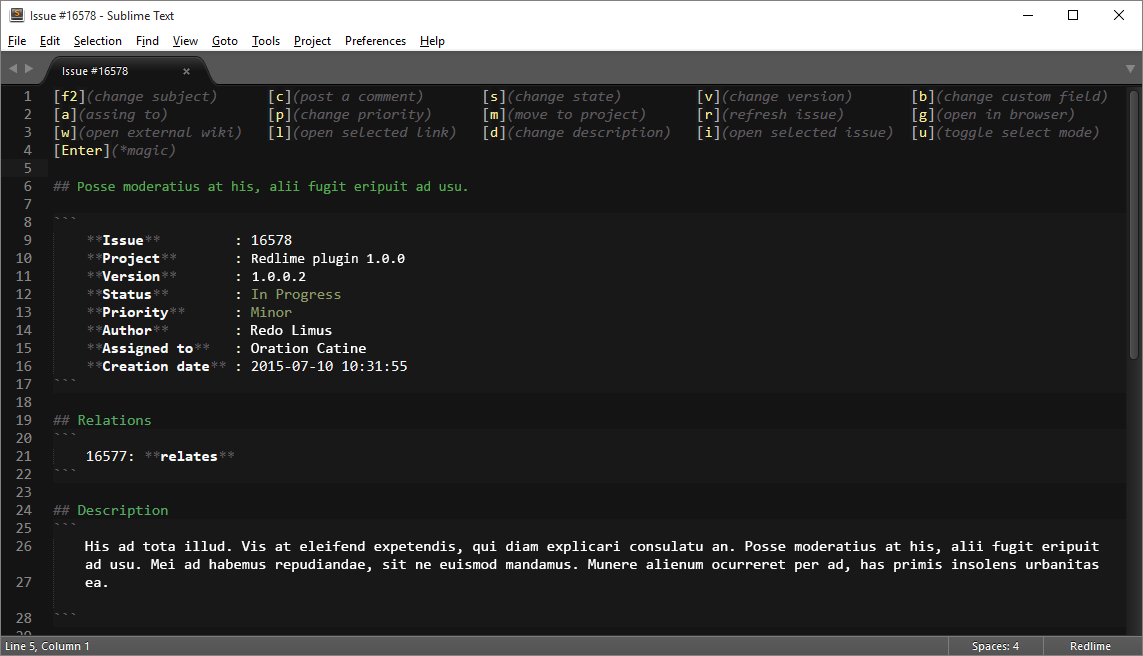
Task: Click description paragraph starting His ad tota
Action: (591, 565)
